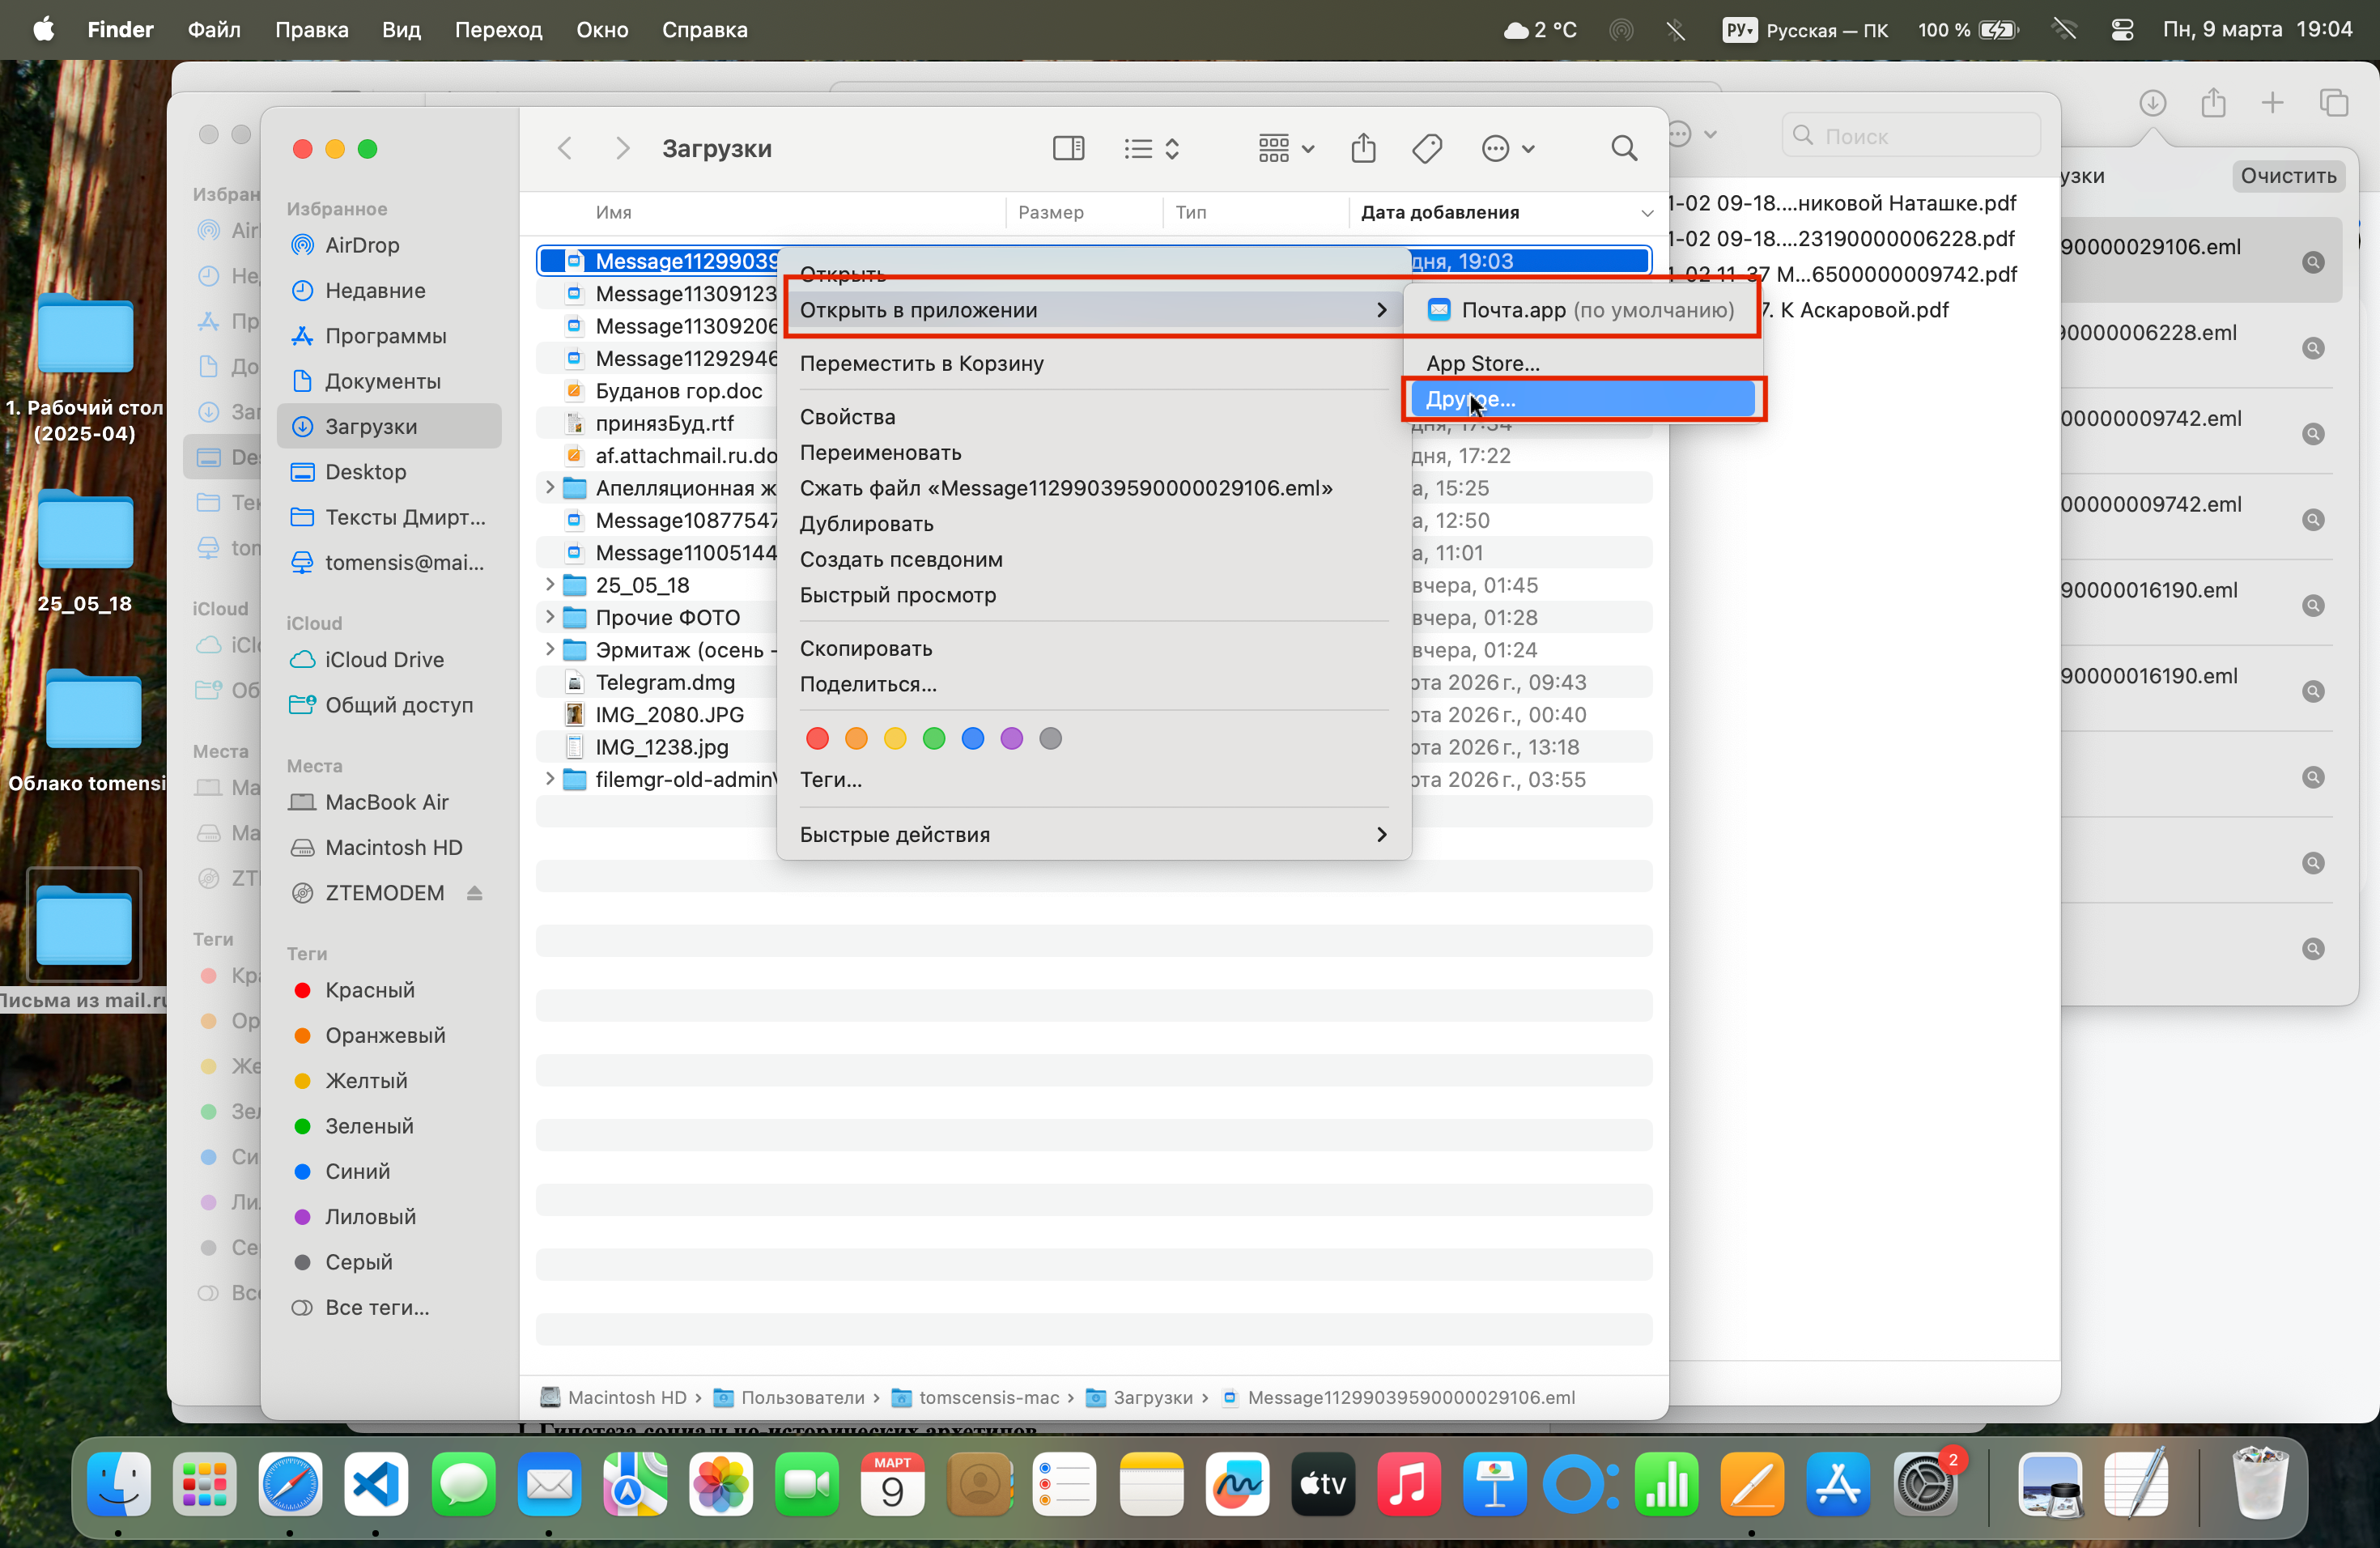Open the Mail app in the Dock
The width and height of the screenshot is (2380, 1548).
549,1484
